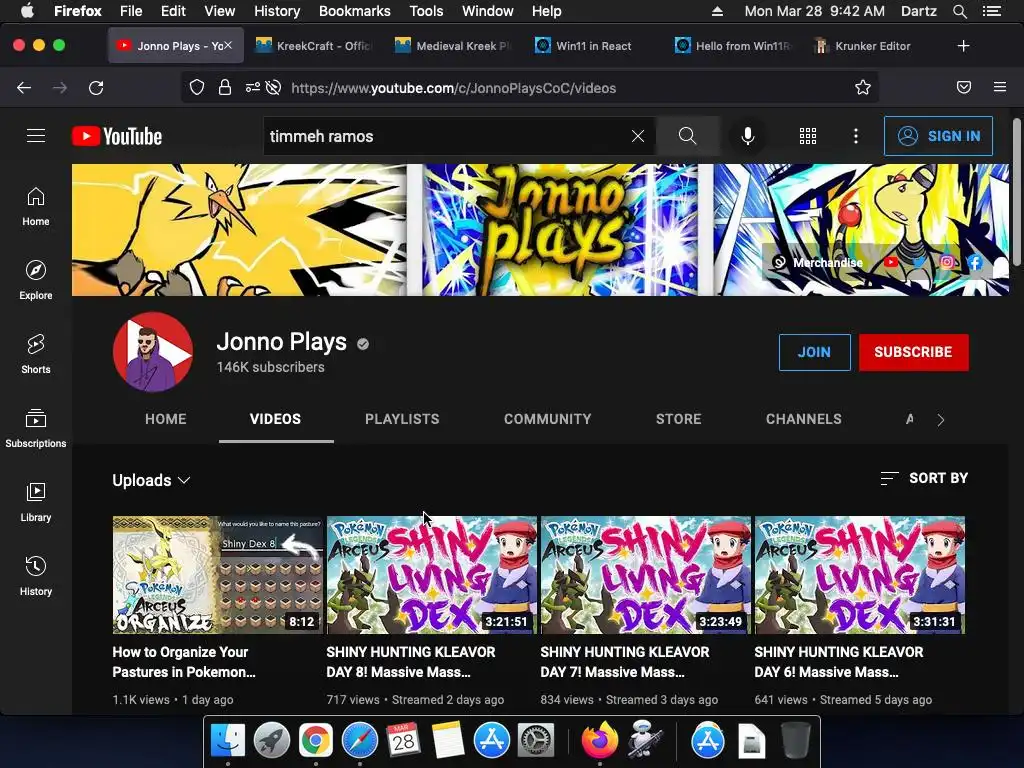Start voice search with microphone icon
Viewport: 1024px width, 768px height.
[748, 136]
